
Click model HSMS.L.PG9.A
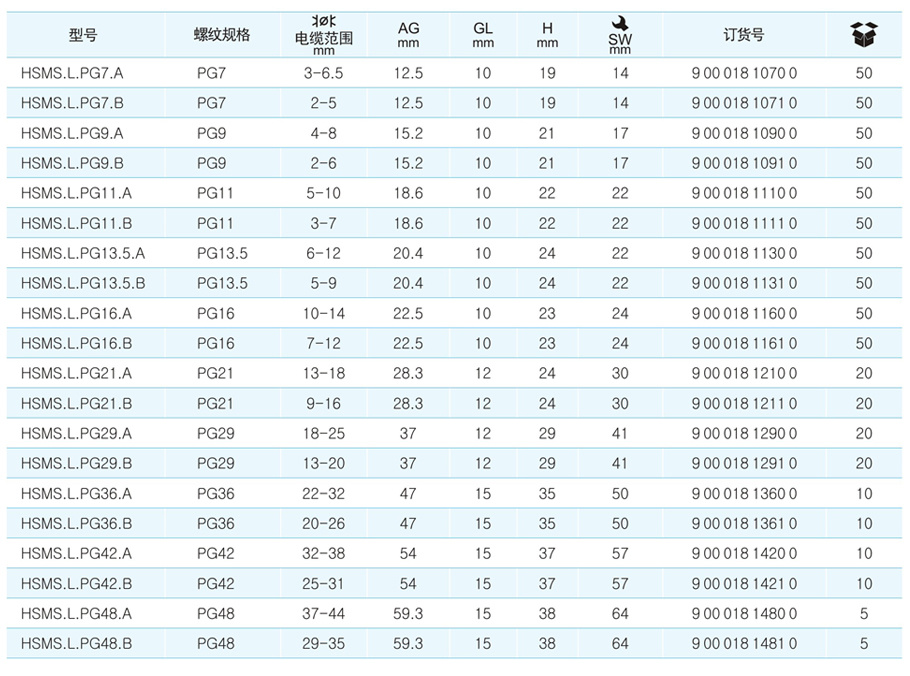[x=72, y=133]
